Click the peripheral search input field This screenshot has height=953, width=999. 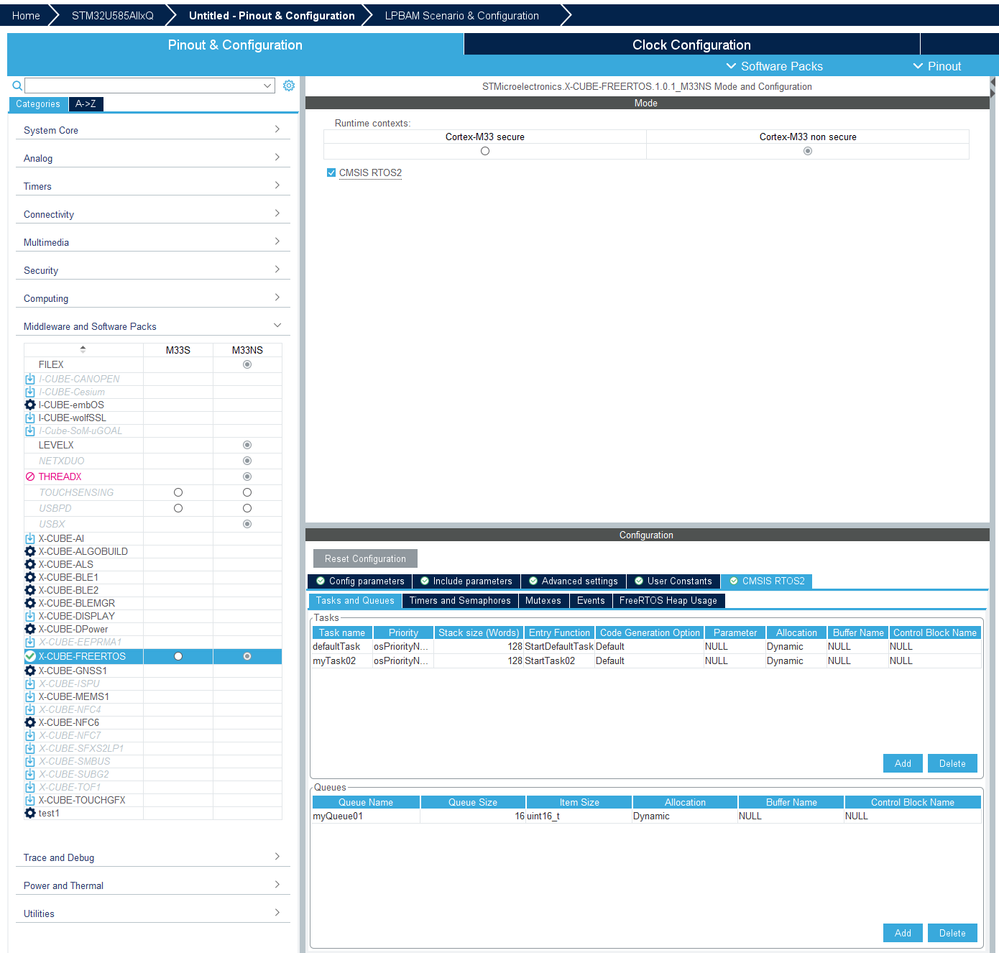(x=142, y=85)
